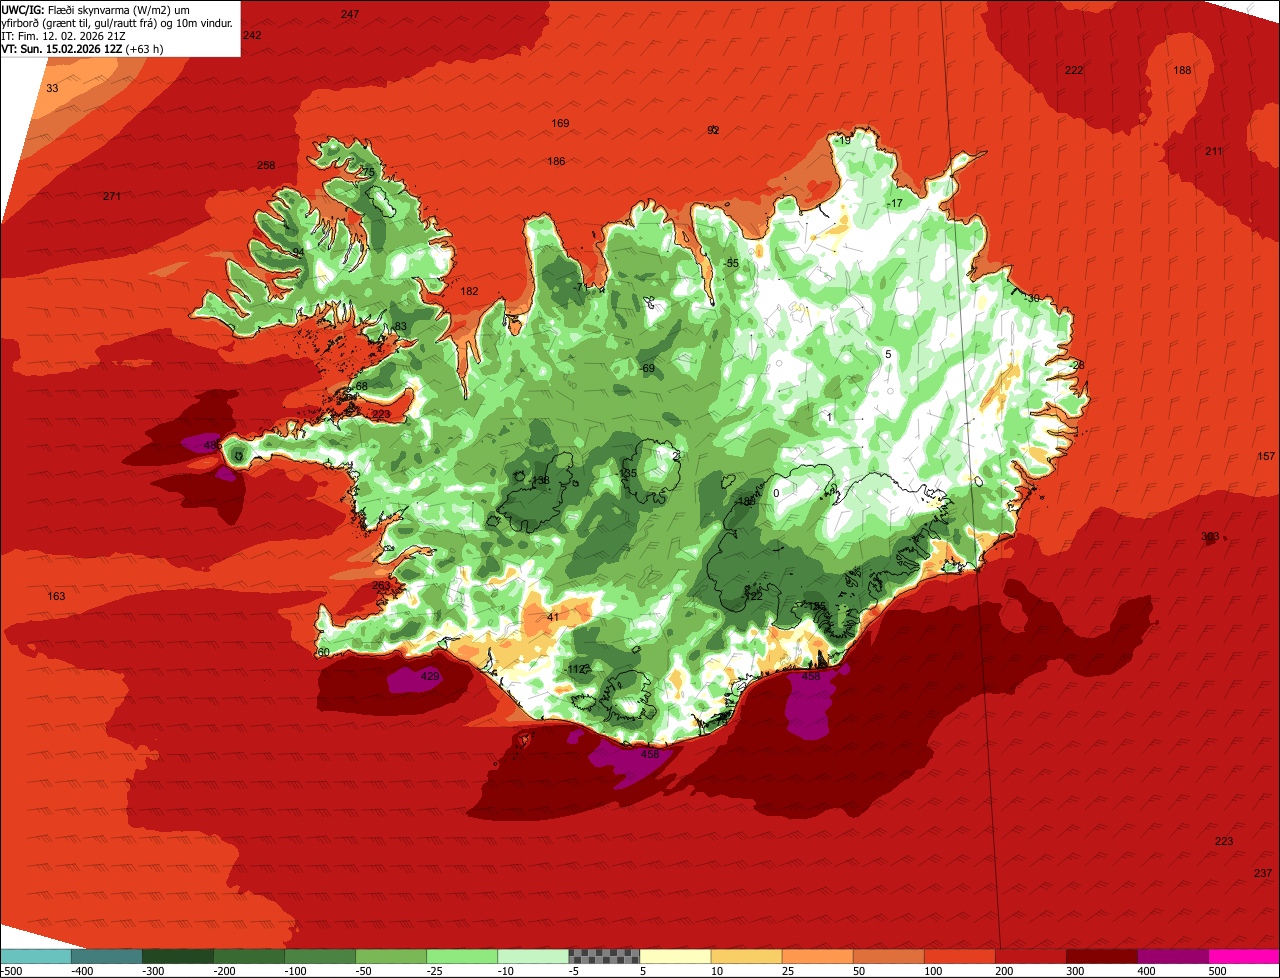Click the legend label '-500'
This screenshot has height=978, width=1280.
tap(11, 970)
